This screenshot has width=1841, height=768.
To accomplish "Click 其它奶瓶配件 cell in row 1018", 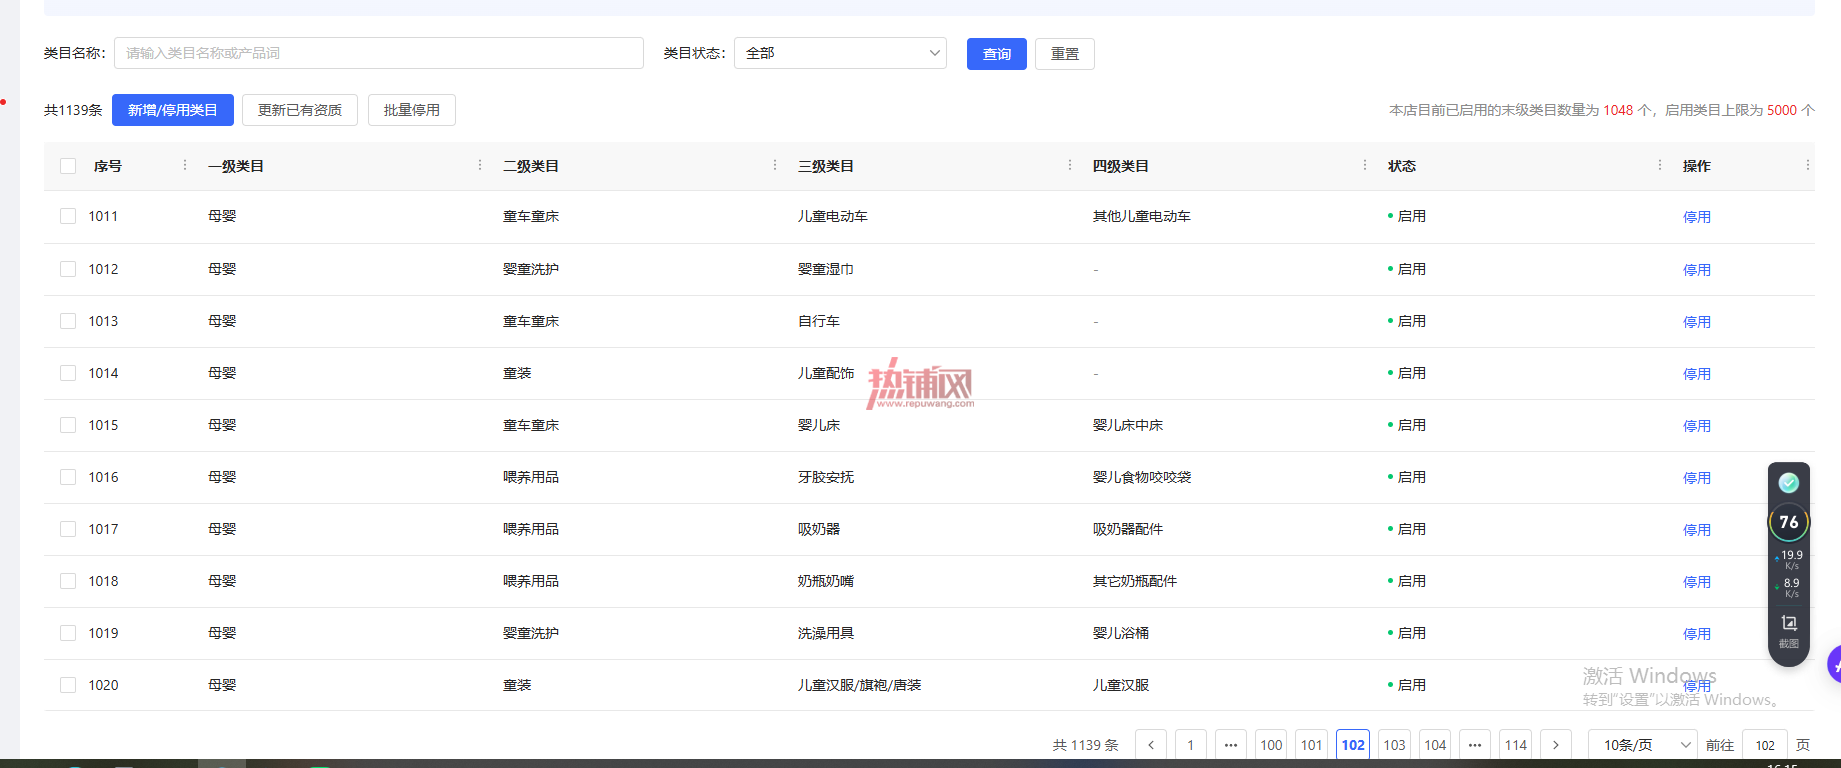I will [1135, 581].
